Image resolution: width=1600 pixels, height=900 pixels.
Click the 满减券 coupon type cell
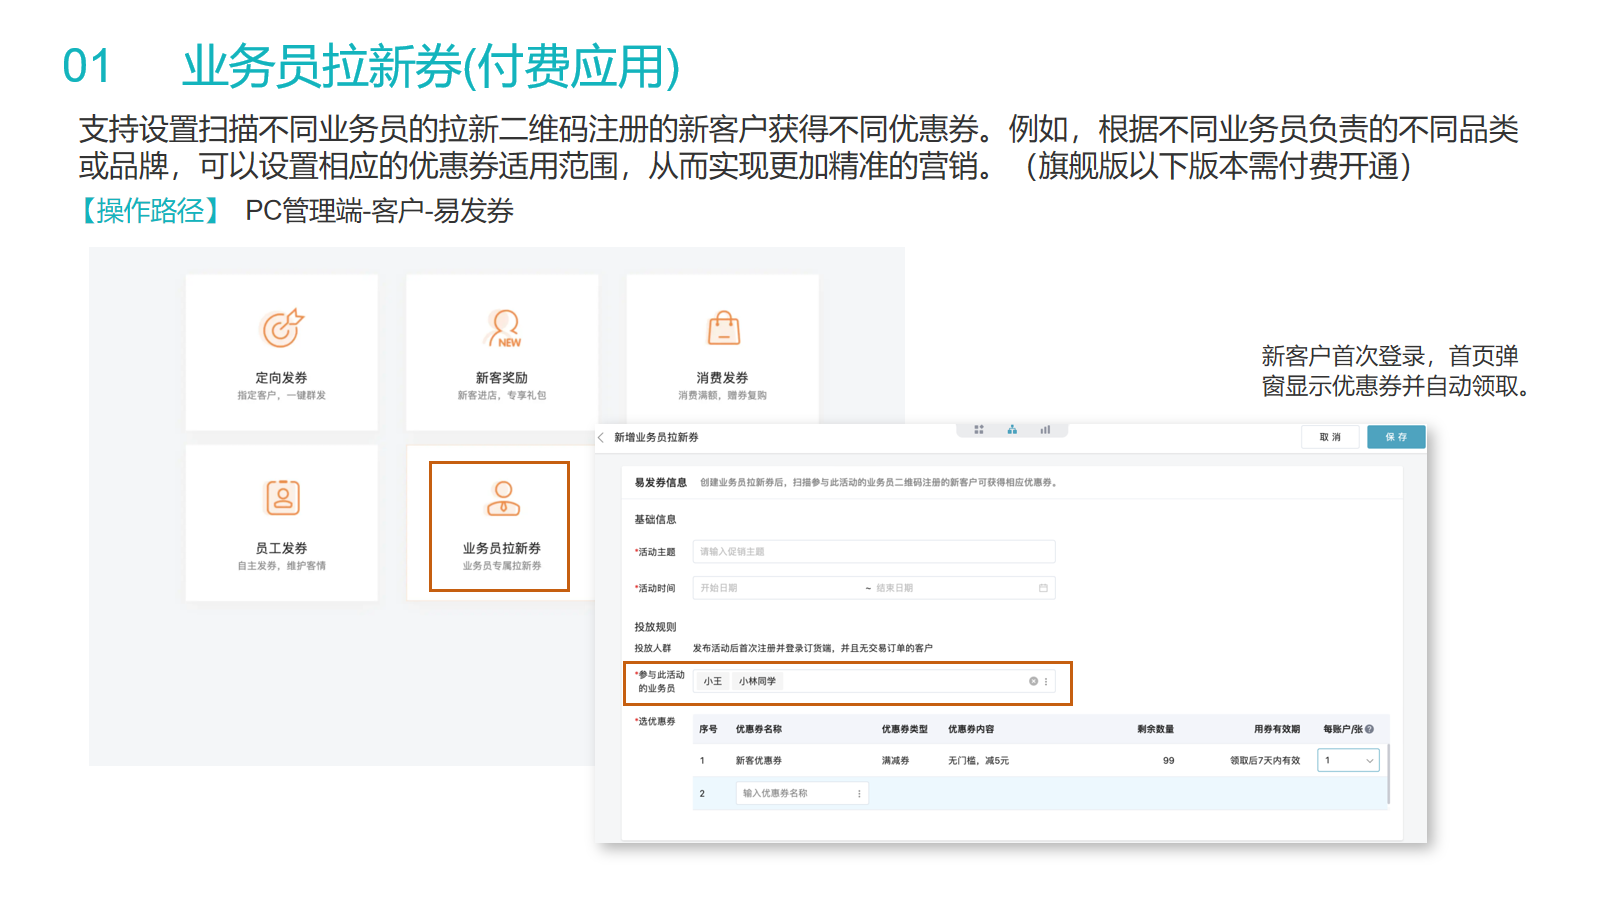click(x=895, y=761)
